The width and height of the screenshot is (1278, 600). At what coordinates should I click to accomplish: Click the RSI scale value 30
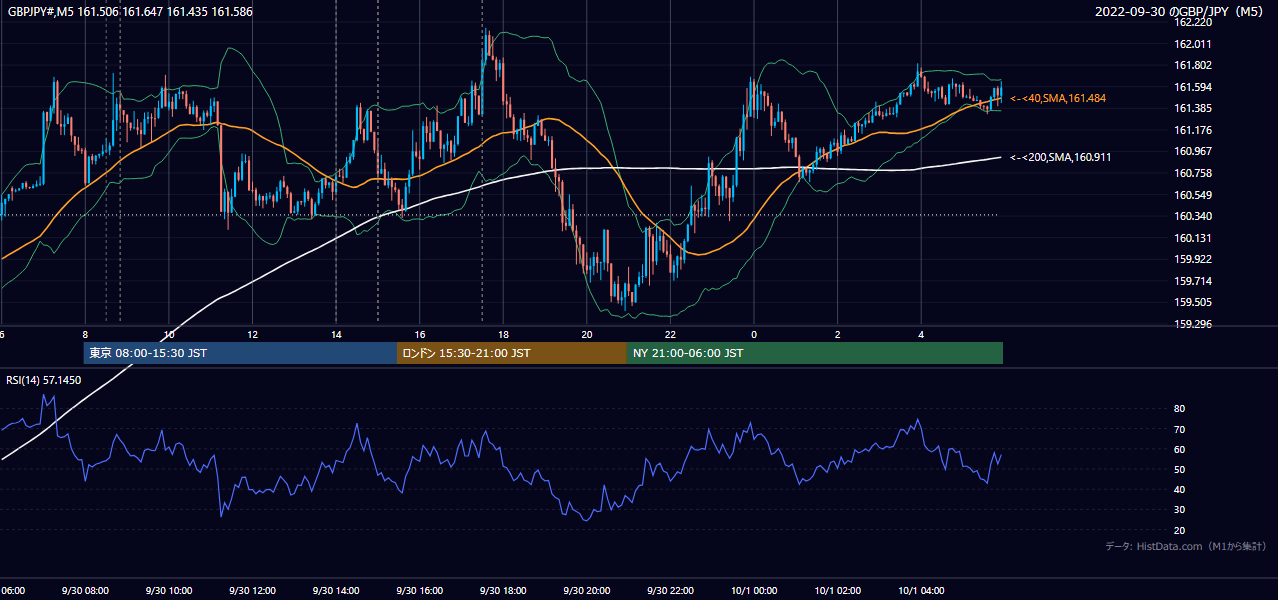coord(1179,510)
